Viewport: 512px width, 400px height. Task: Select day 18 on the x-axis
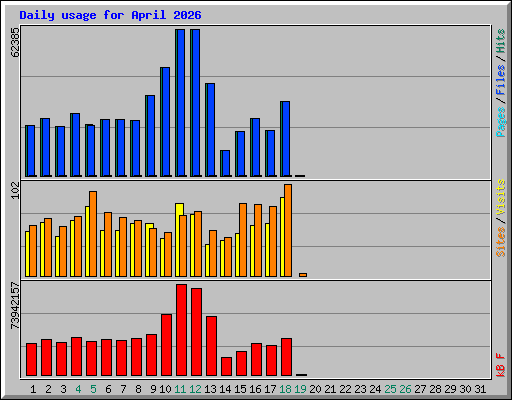(x=285, y=389)
